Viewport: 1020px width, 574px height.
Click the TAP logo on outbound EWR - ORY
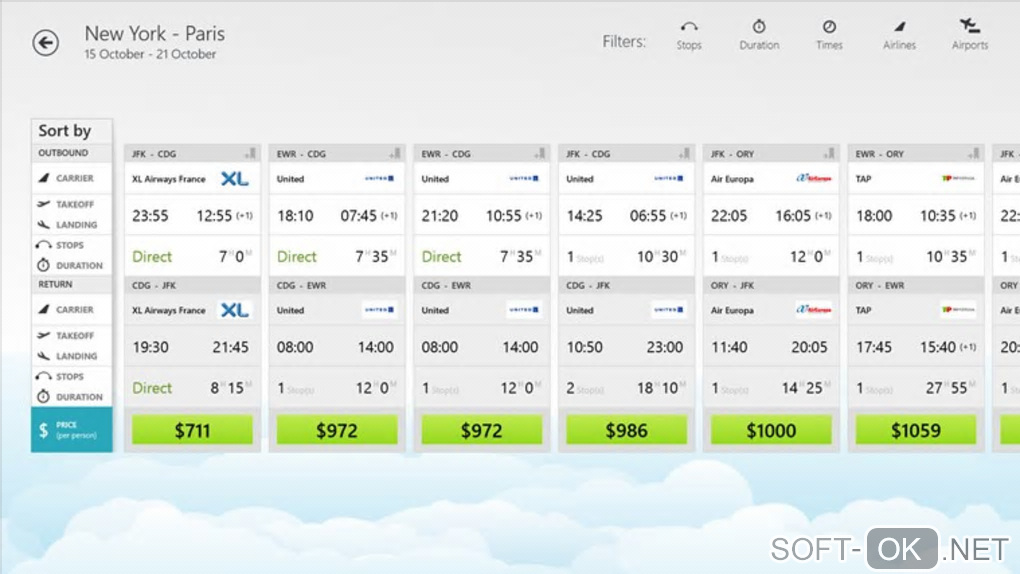pos(958,178)
